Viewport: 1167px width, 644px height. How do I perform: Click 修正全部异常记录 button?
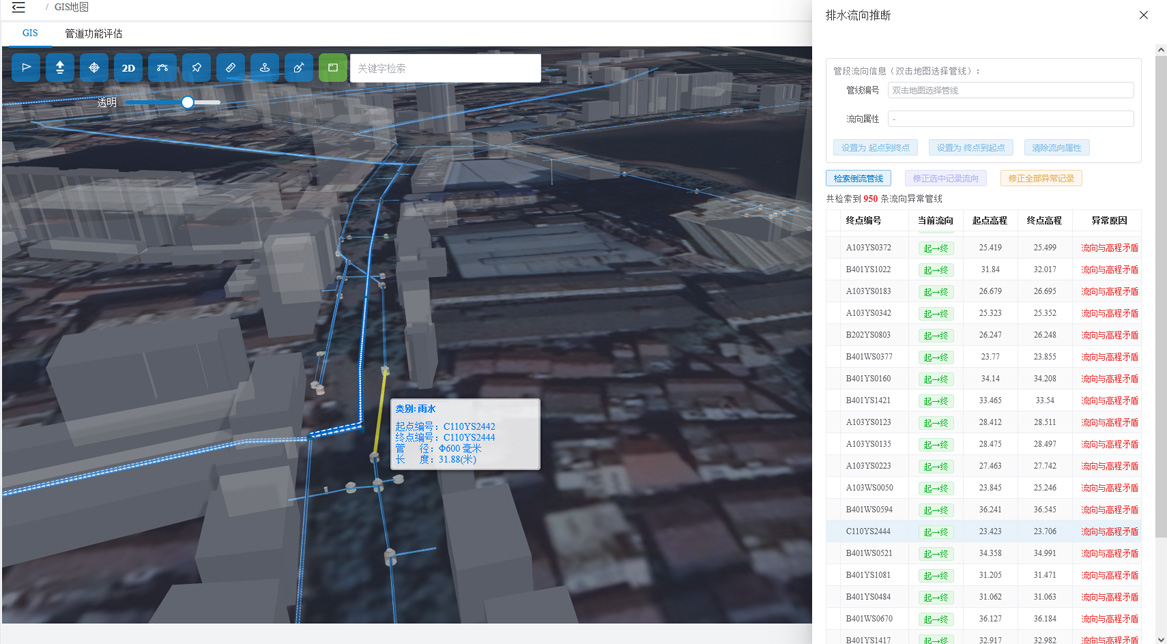point(1041,179)
